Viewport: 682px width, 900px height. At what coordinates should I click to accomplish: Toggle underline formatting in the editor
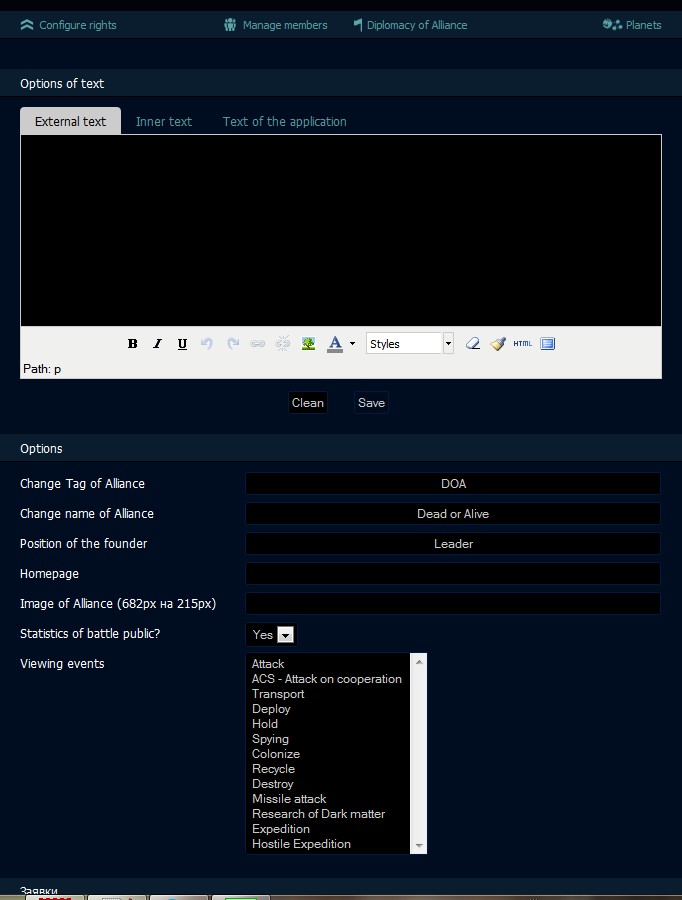pos(182,344)
